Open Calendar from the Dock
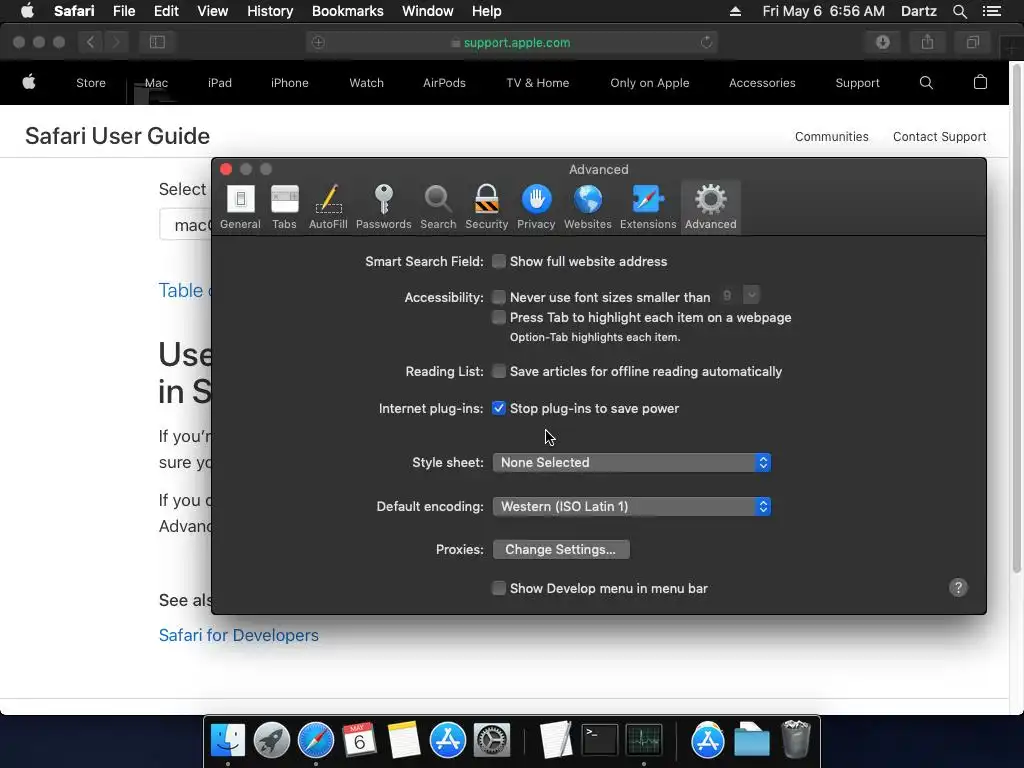 pos(359,740)
